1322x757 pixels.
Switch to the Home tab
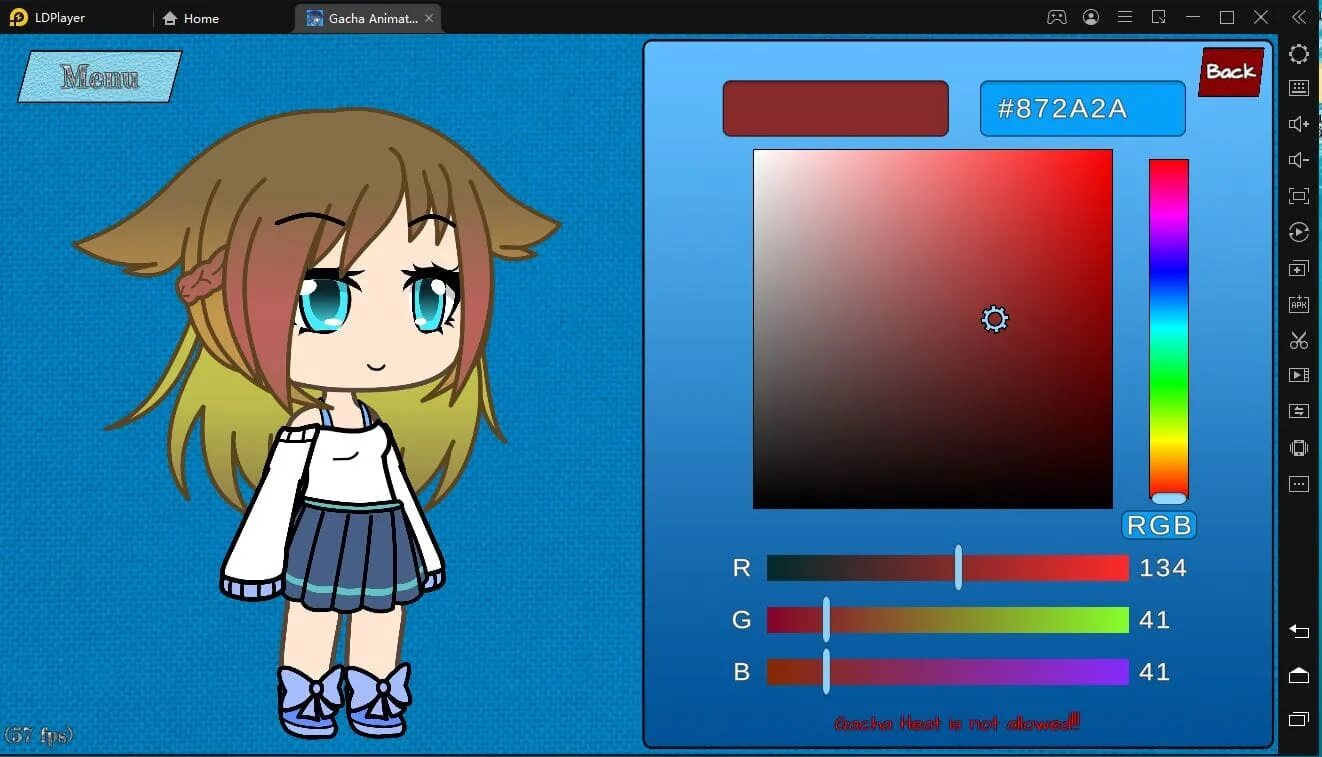[x=190, y=18]
